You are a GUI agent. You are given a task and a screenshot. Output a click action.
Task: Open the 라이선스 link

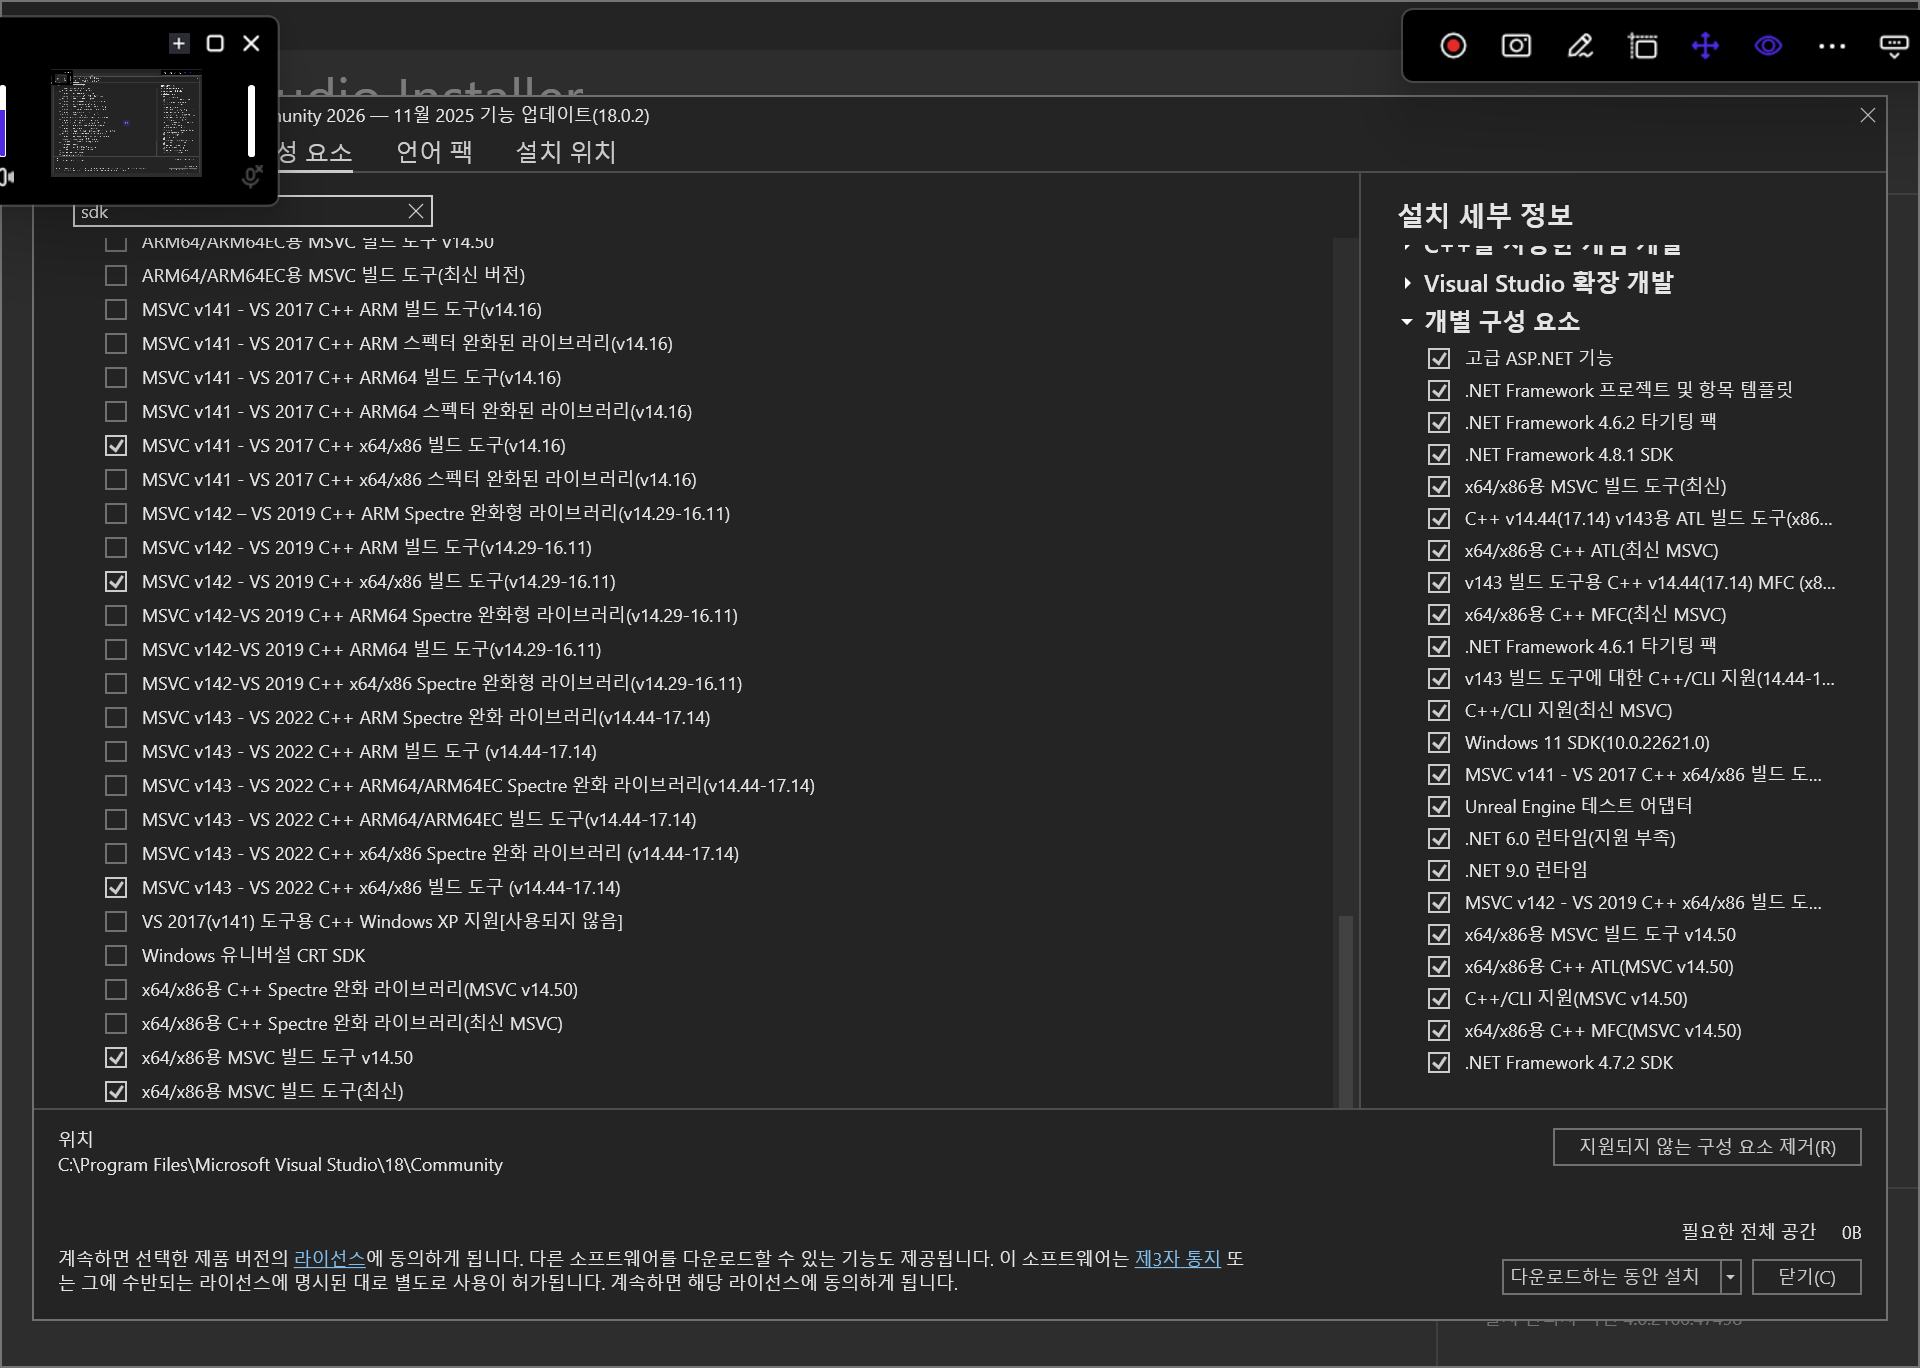pyautogui.click(x=330, y=1259)
